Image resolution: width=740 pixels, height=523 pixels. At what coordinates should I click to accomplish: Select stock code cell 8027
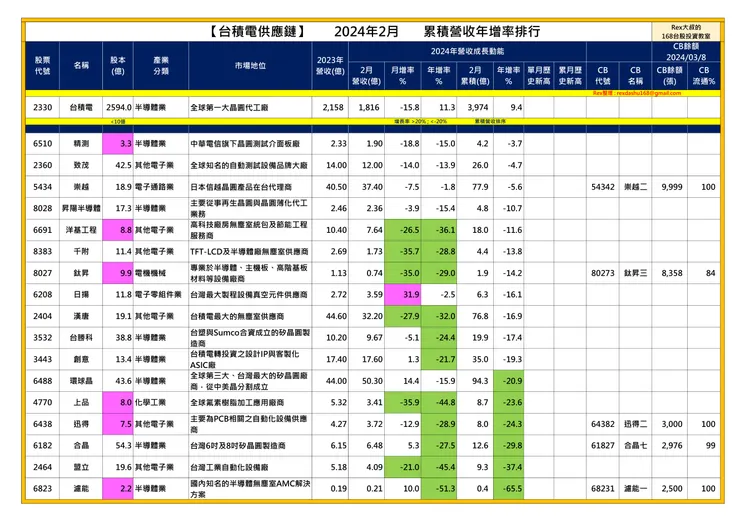[x=42, y=273]
